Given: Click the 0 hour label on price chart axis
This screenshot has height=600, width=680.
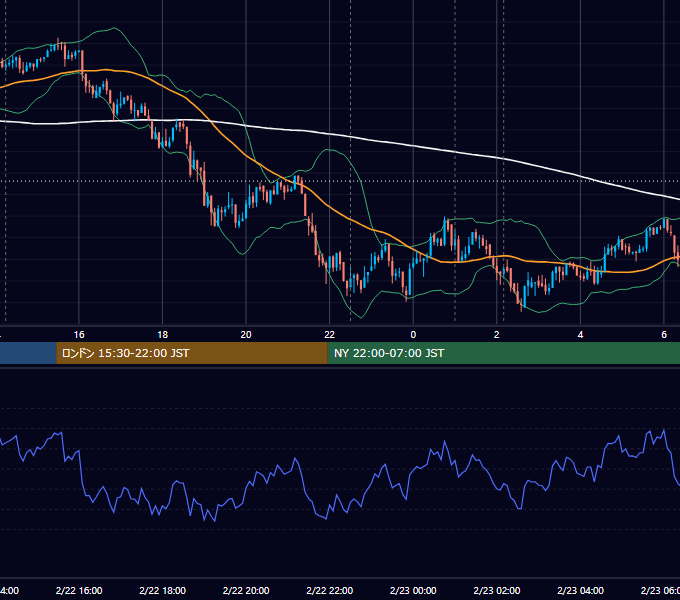Looking at the screenshot, I should click(413, 335).
